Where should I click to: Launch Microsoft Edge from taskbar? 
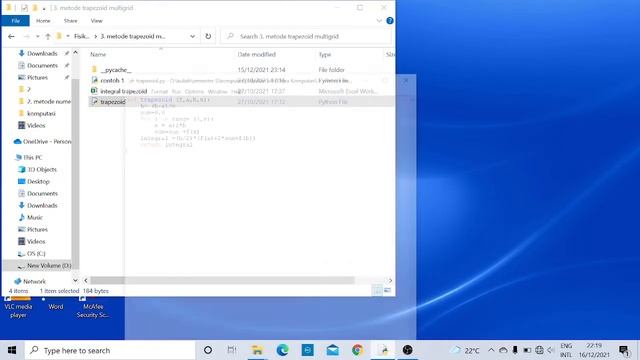pos(282,350)
